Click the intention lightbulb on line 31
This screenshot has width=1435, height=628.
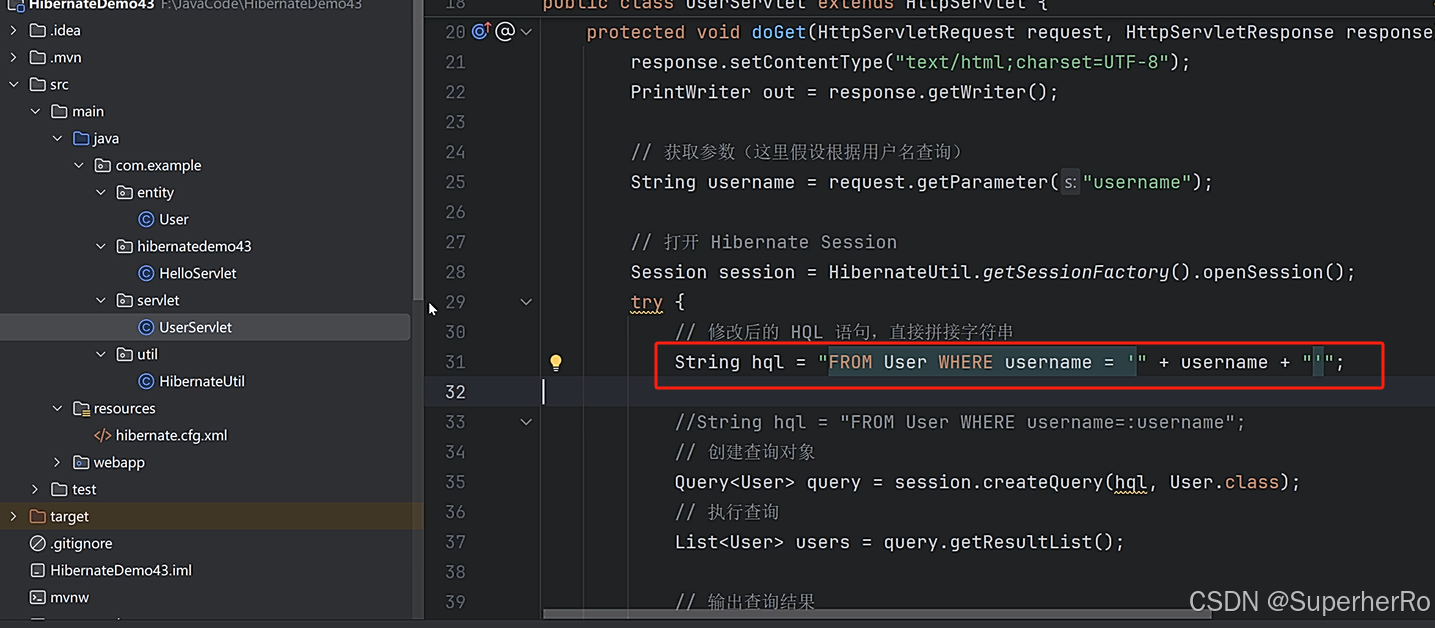556,362
